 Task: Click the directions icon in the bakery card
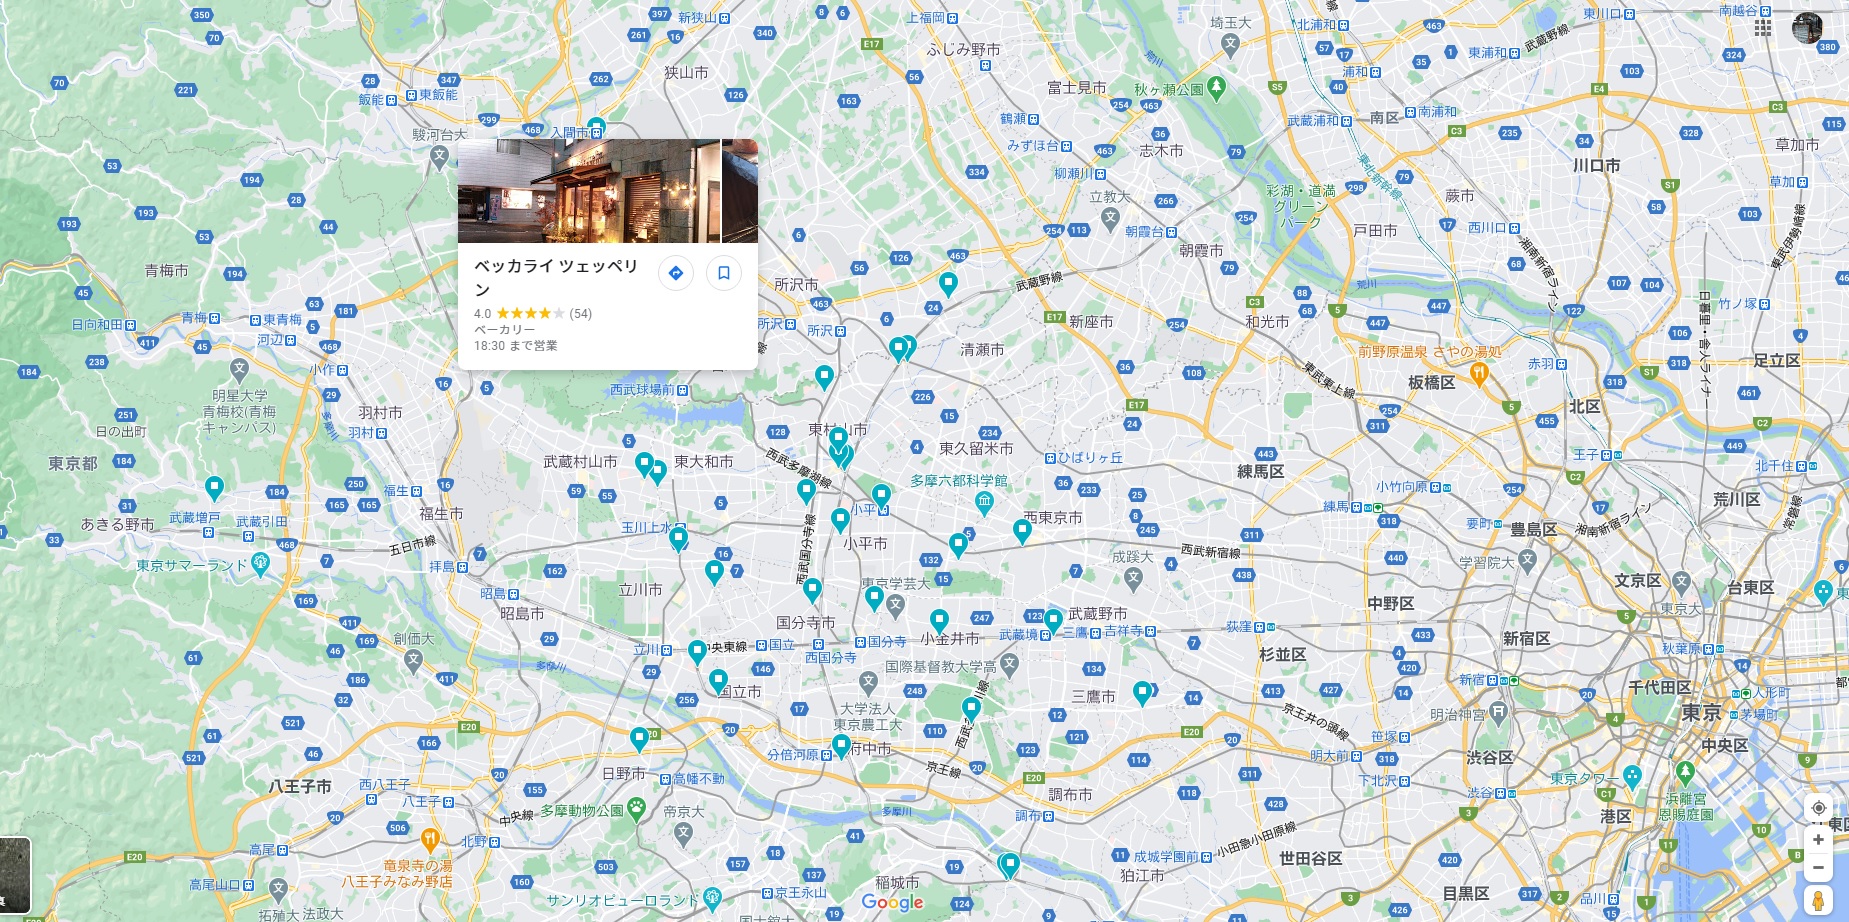pos(676,273)
